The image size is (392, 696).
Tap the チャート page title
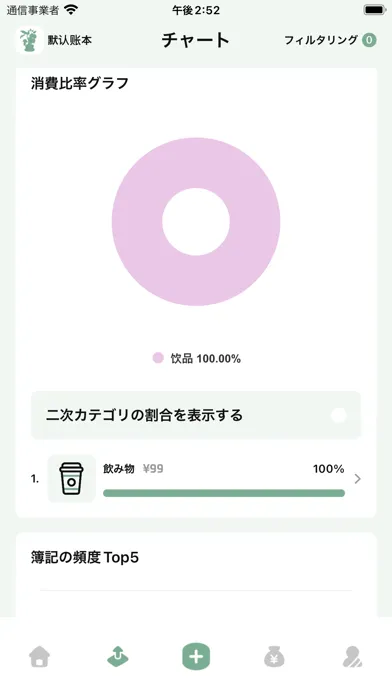pos(195,40)
